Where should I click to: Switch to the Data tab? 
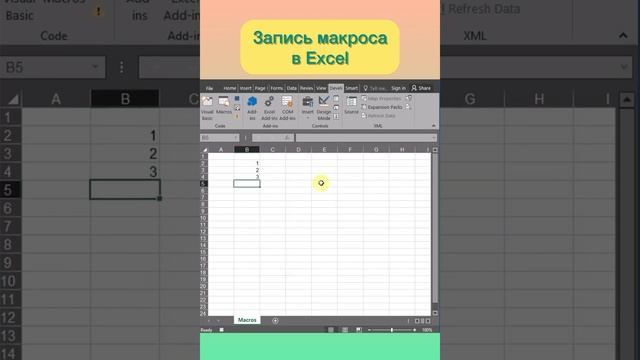tap(291, 88)
